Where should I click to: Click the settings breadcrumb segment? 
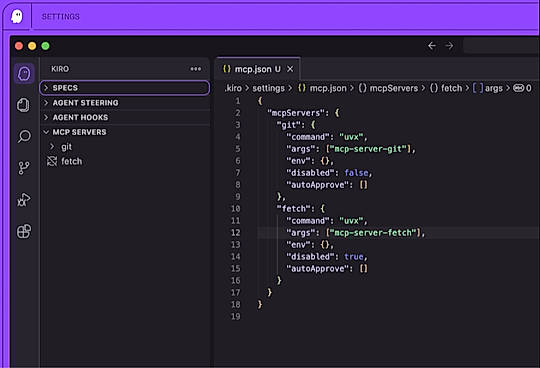[269, 88]
